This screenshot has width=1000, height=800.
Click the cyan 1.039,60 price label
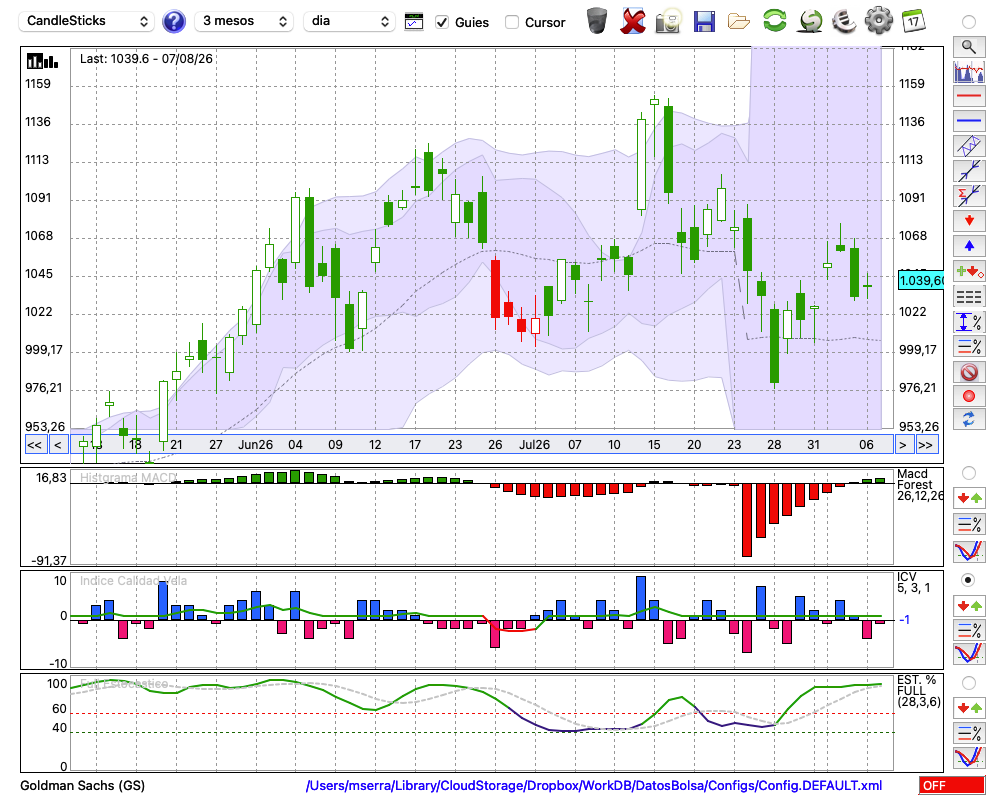(920, 281)
